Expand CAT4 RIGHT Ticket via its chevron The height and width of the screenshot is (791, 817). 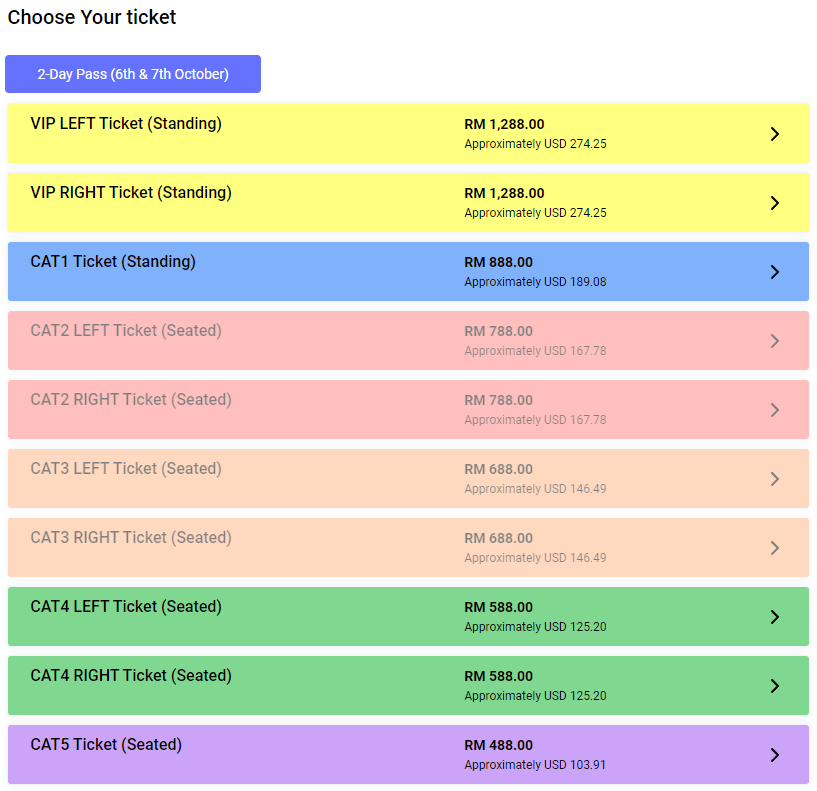(x=774, y=686)
